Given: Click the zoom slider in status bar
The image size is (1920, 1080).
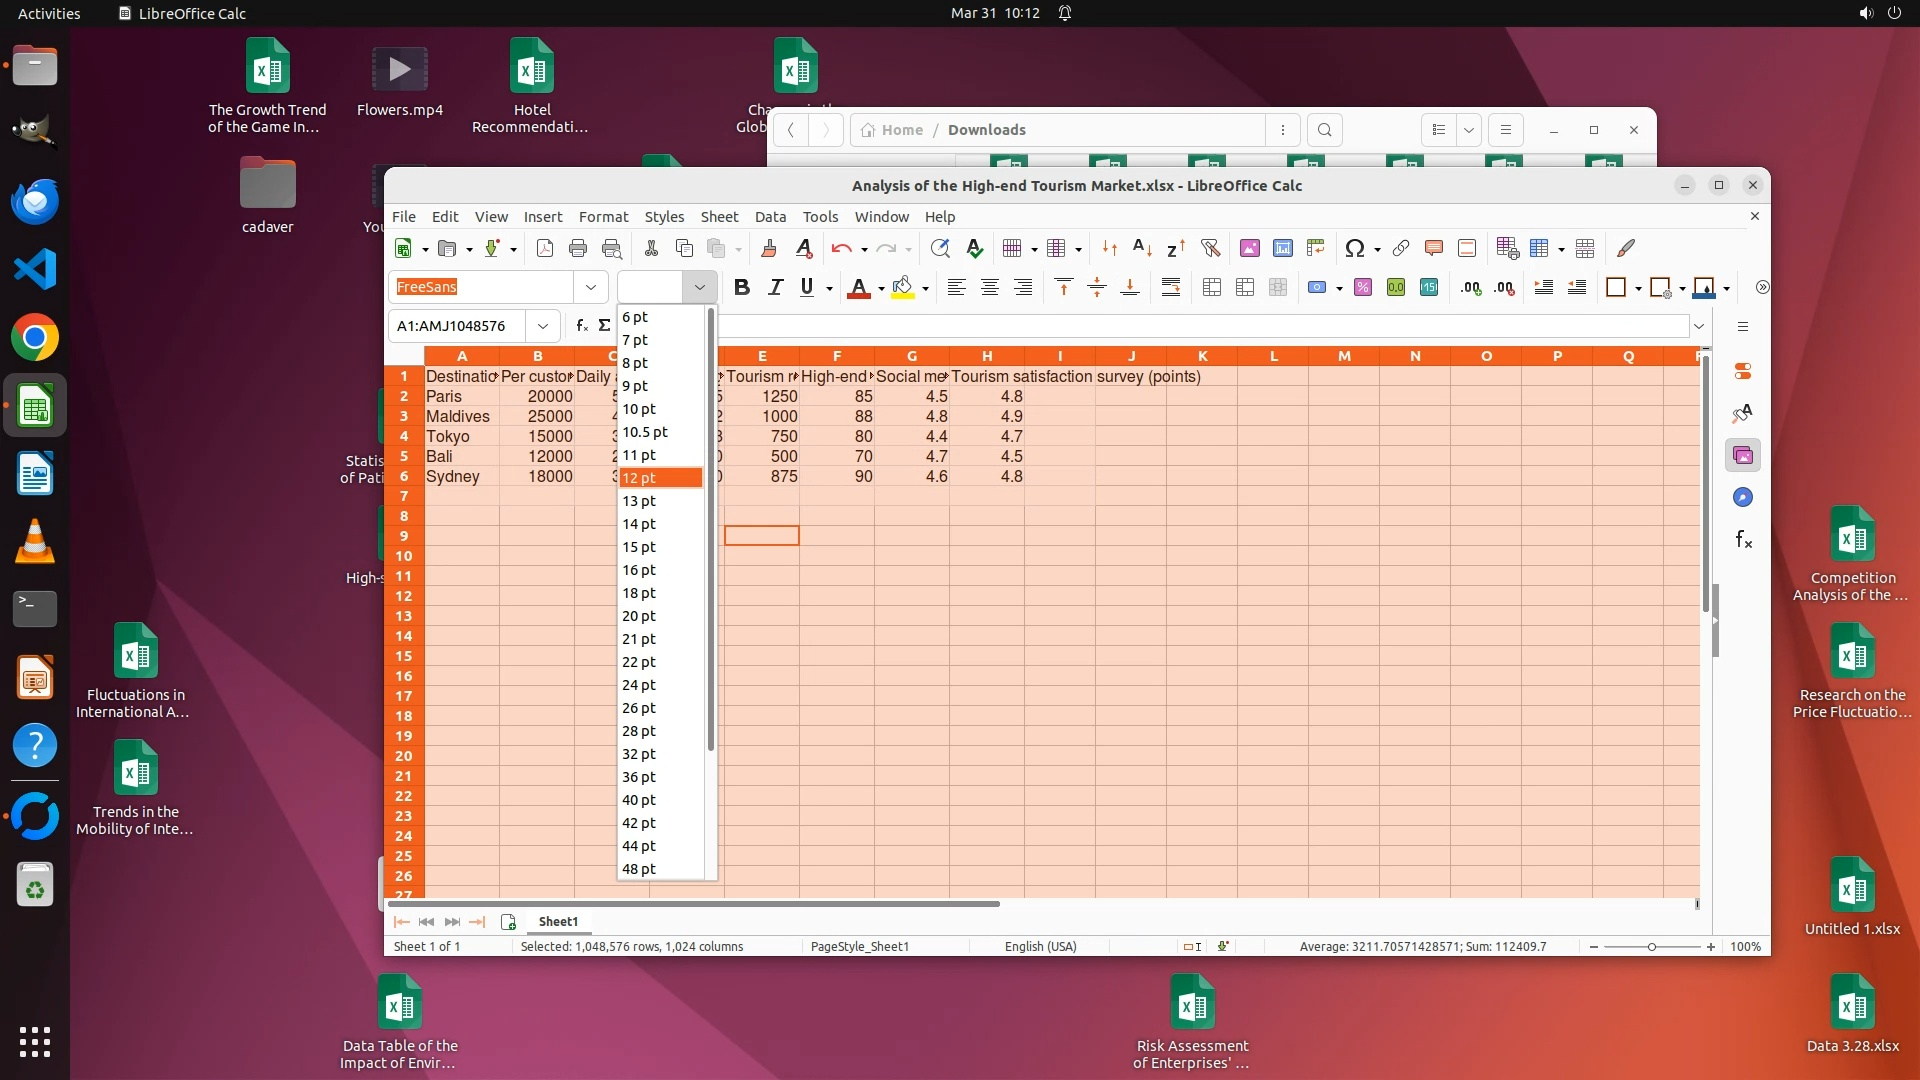Looking at the screenshot, I should (x=1651, y=947).
